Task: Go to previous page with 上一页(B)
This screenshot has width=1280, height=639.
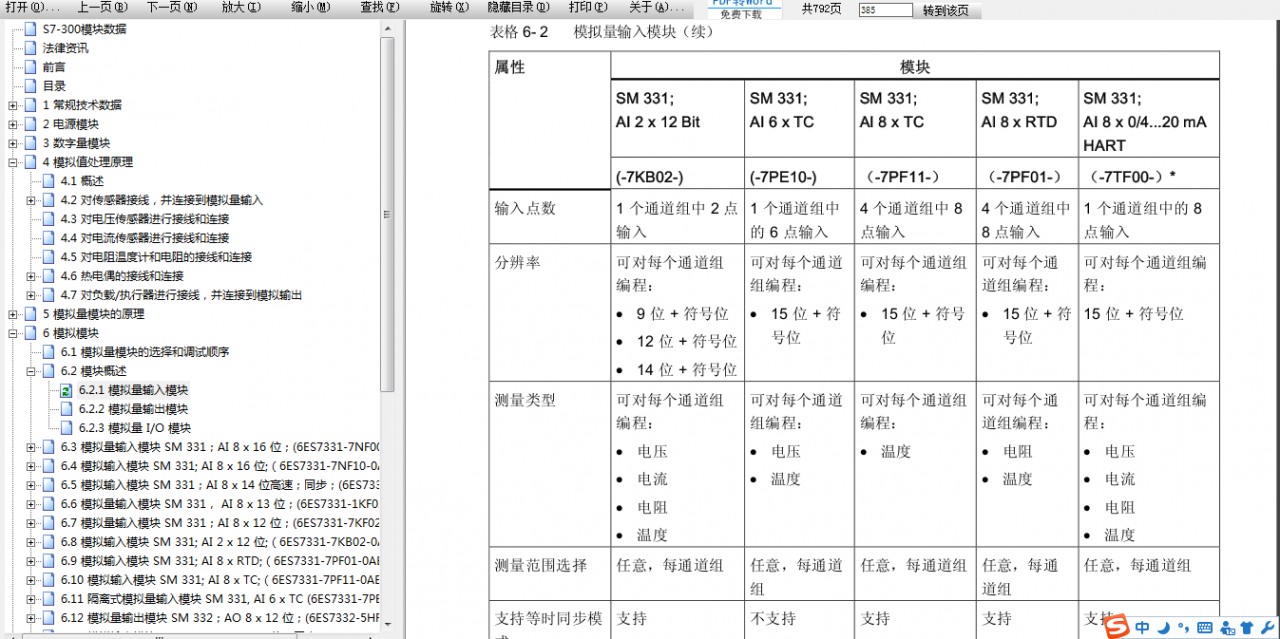Action: pyautogui.click(x=101, y=7)
